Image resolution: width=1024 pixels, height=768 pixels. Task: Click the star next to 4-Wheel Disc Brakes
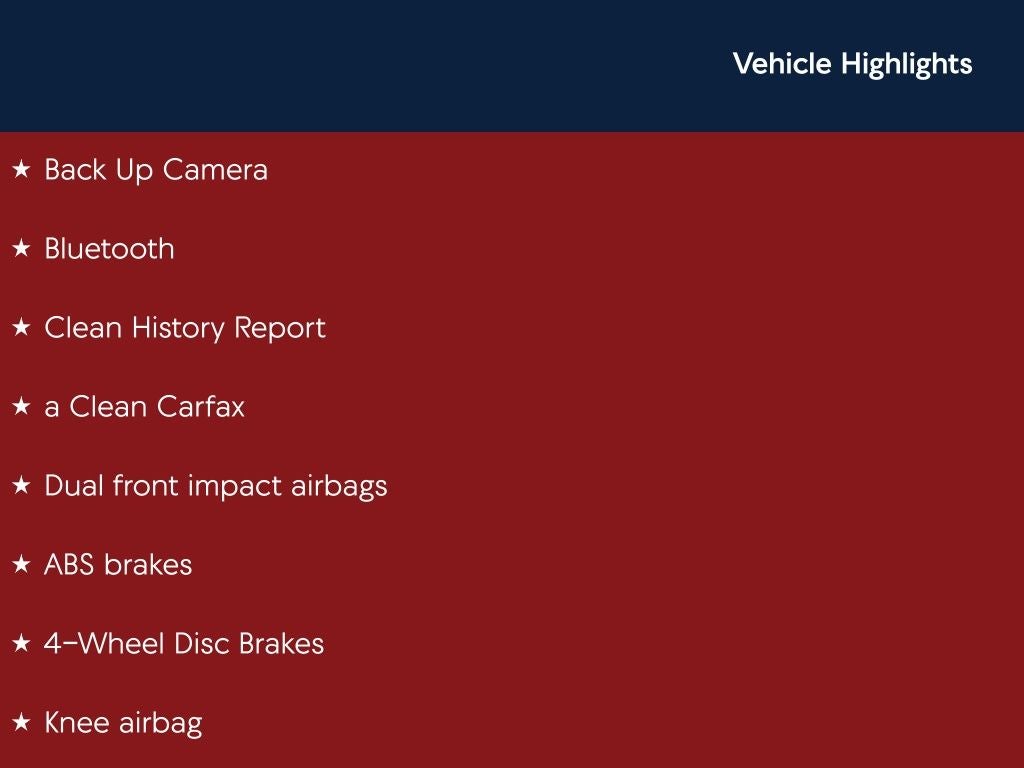click(21, 644)
